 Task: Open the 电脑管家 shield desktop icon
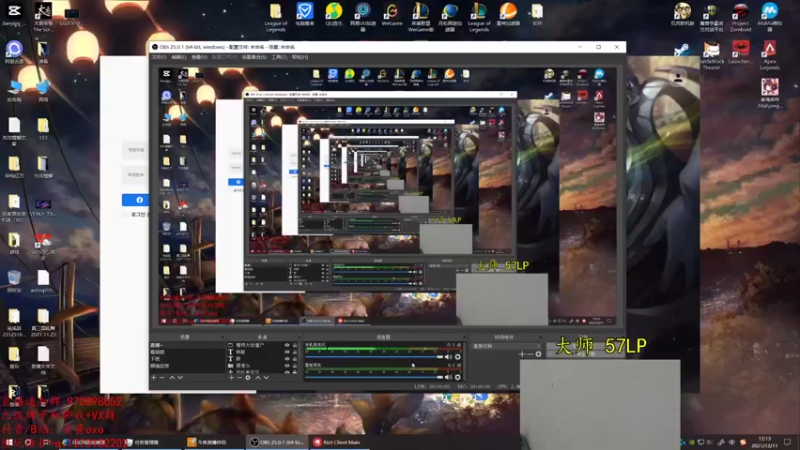pyautogui.click(x=305, y=14)
